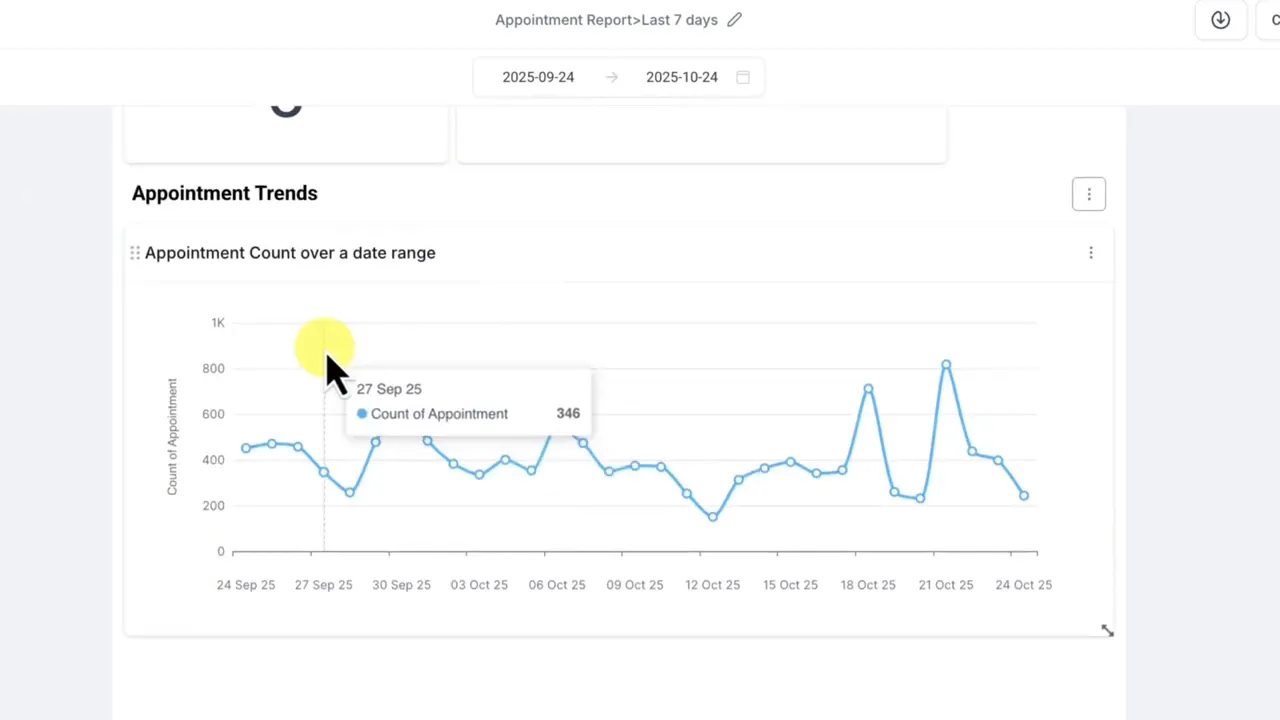
Task: Click the tooltip value '346'
Action: tap(568, 414)
